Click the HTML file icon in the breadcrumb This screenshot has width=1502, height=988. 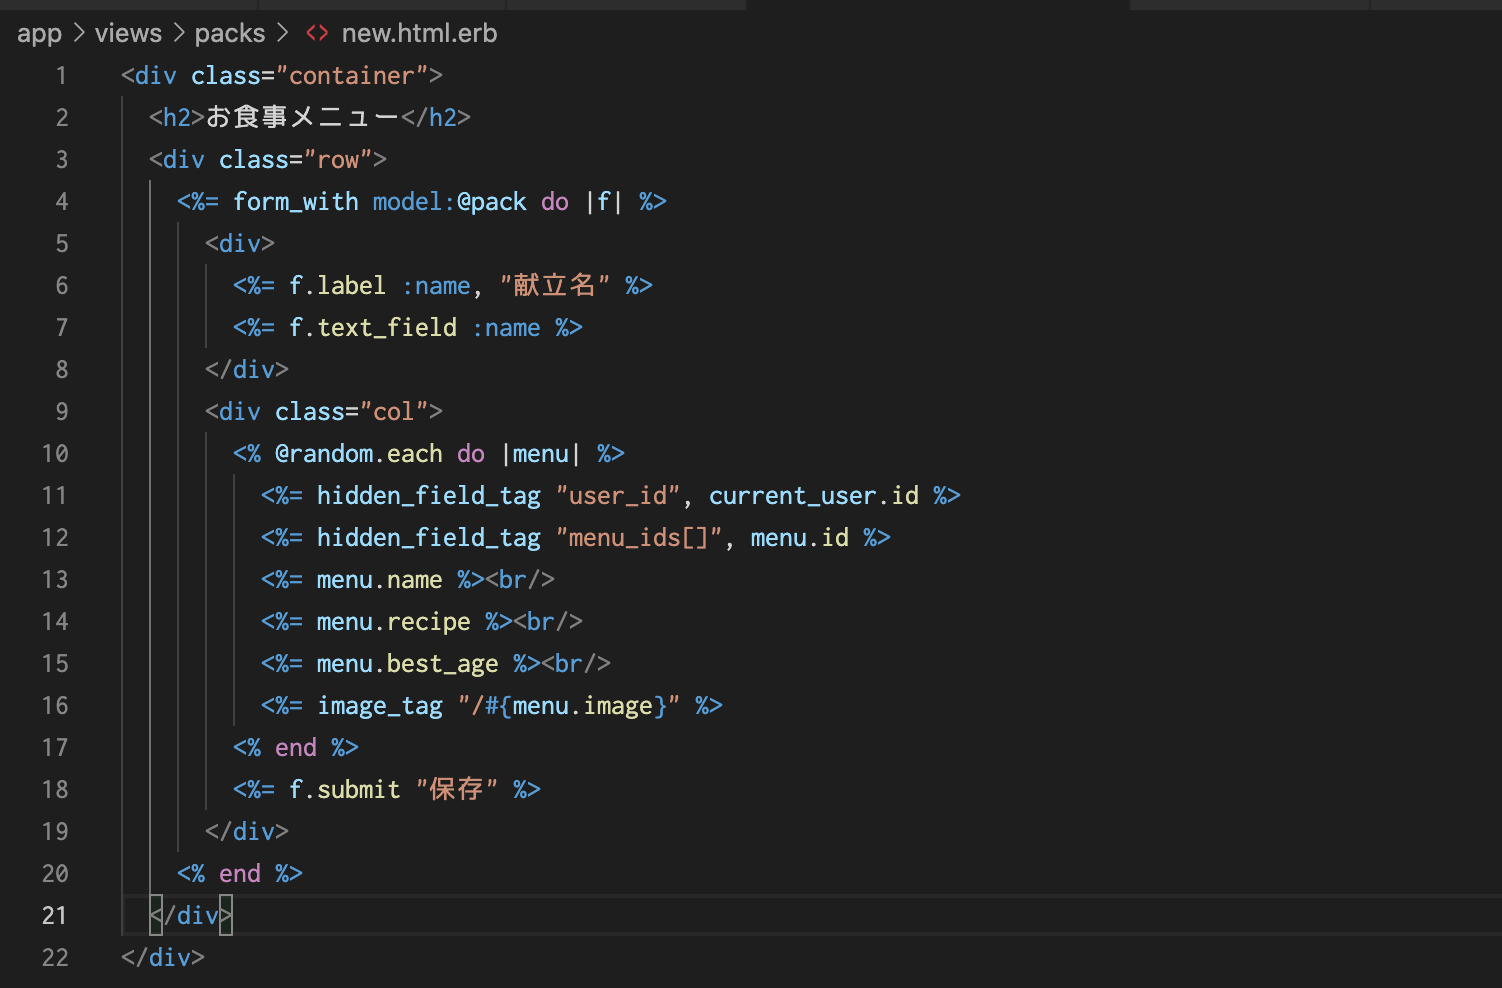point(317,33)
